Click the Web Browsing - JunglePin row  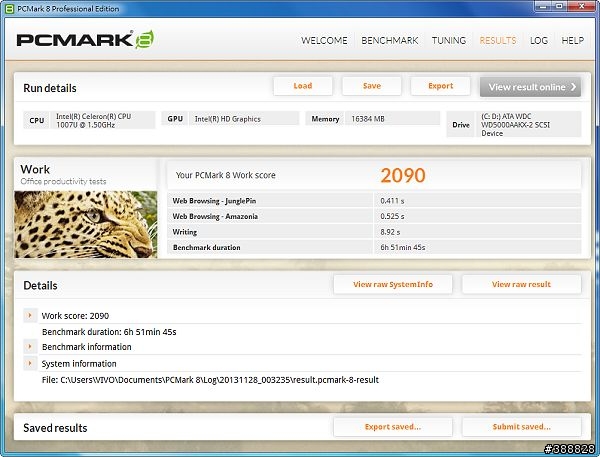click(x=374, y=201)
